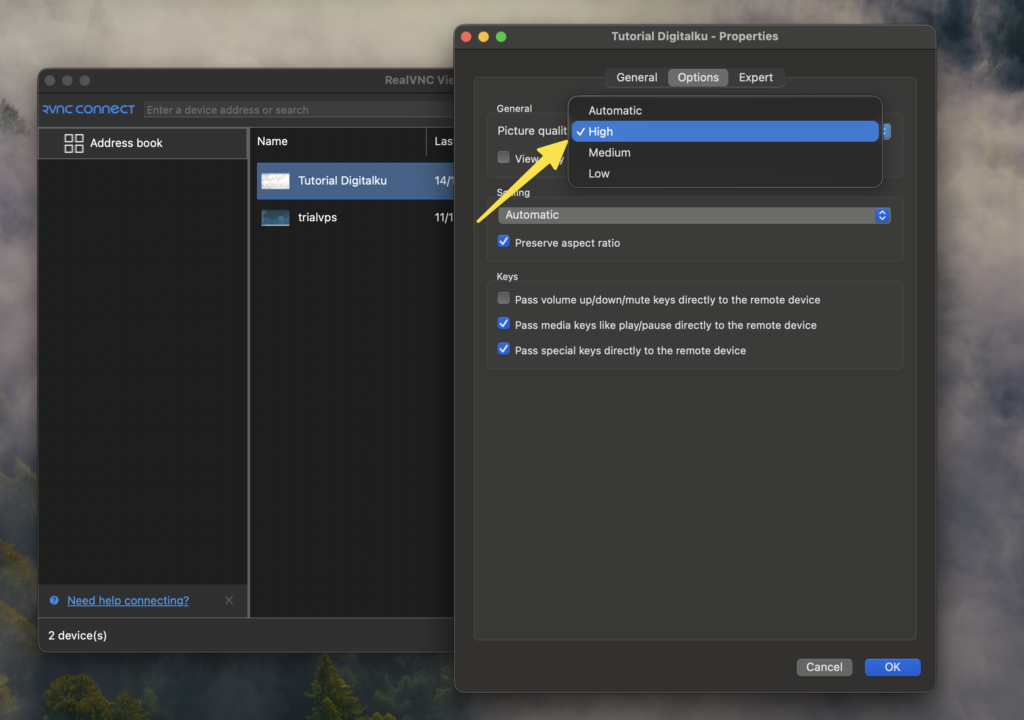This screenshot has width=1024, height=720.
Task: Switch to the Expert tab
Action: coord(756,78)
